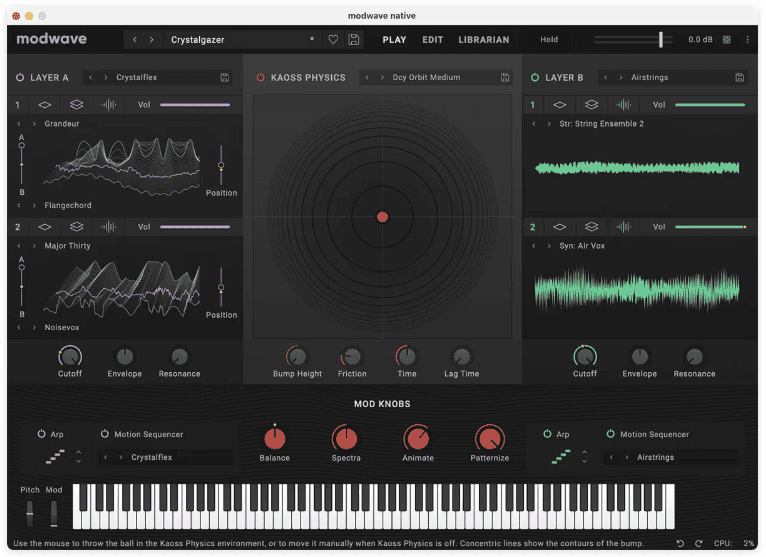
Task: Adjust Layer B oscillator 2 Vol slider
Action: click(710, 227)
